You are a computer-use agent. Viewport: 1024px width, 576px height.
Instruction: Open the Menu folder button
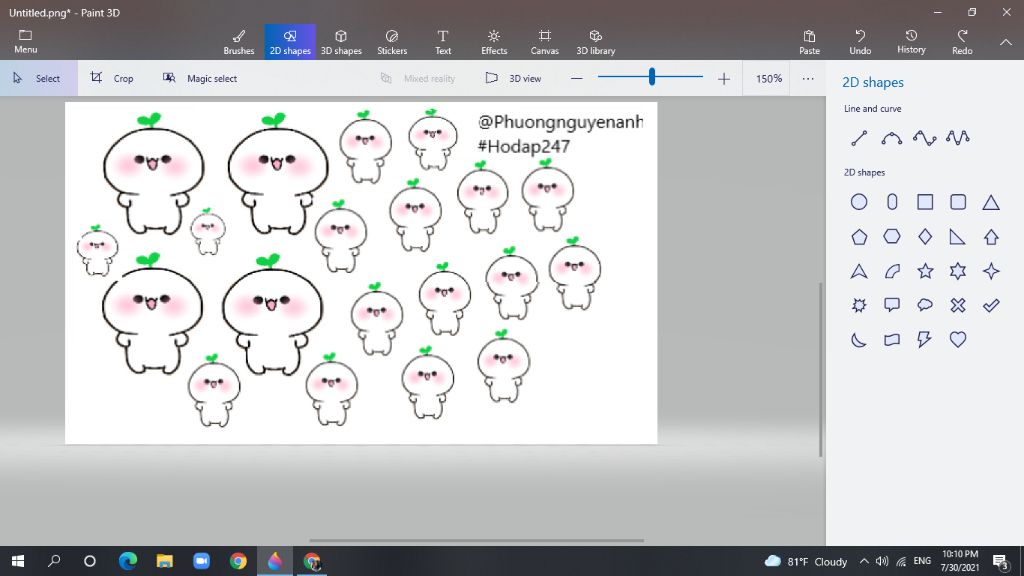(x=25, y=41)
